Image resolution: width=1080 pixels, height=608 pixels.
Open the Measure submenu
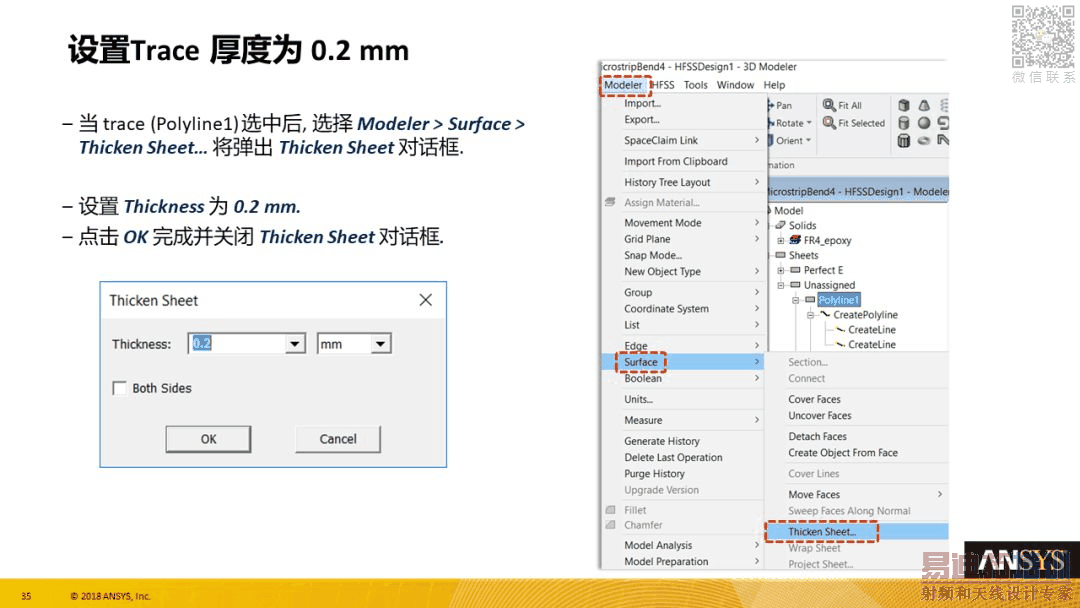click(683, 420)
